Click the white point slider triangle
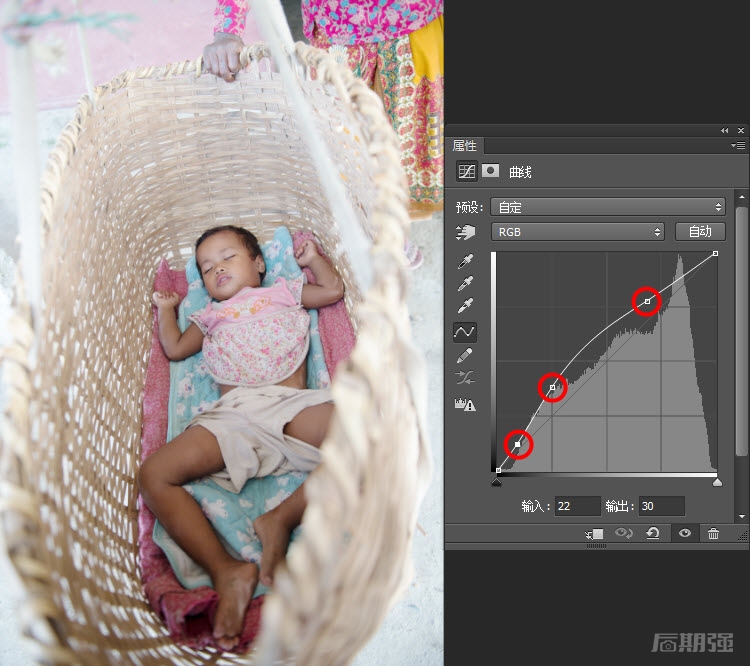The height and width of the screenshot is (666, 750). 717,482
